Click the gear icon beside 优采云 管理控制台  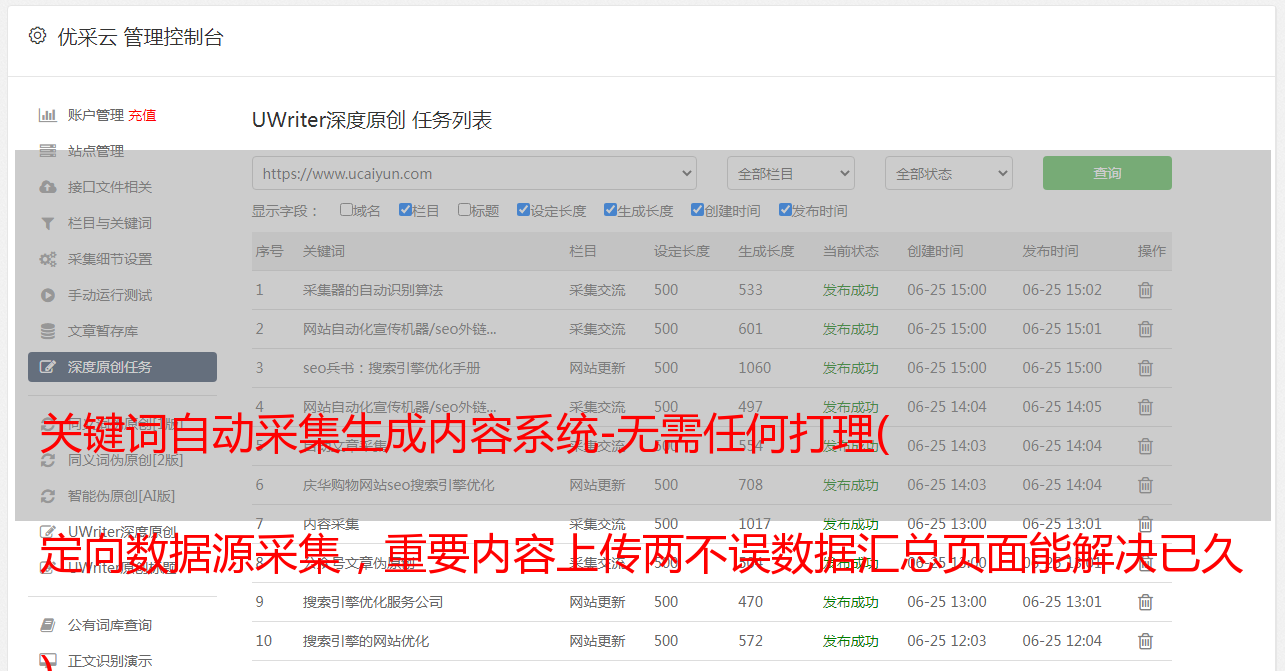[37, 36]
